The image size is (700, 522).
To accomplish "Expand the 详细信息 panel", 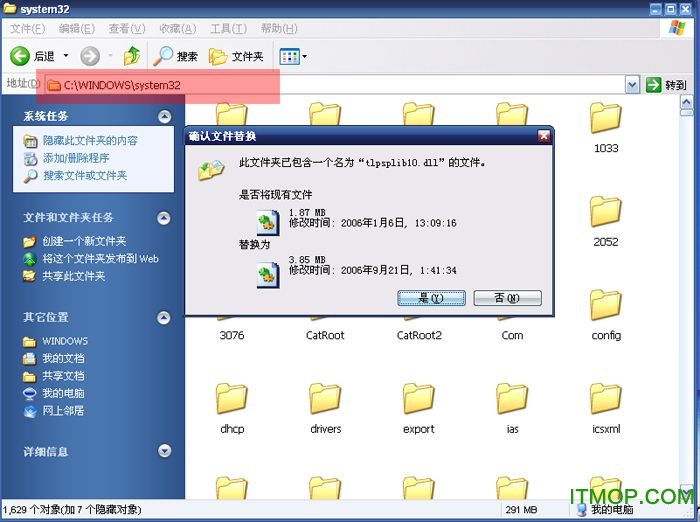I will point(164,451).
